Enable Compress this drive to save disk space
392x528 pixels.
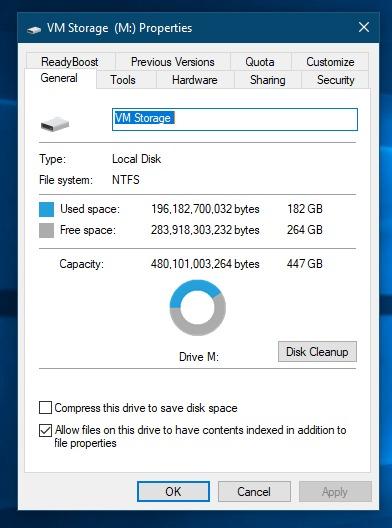pyautogui.click(x=45, y=407)
